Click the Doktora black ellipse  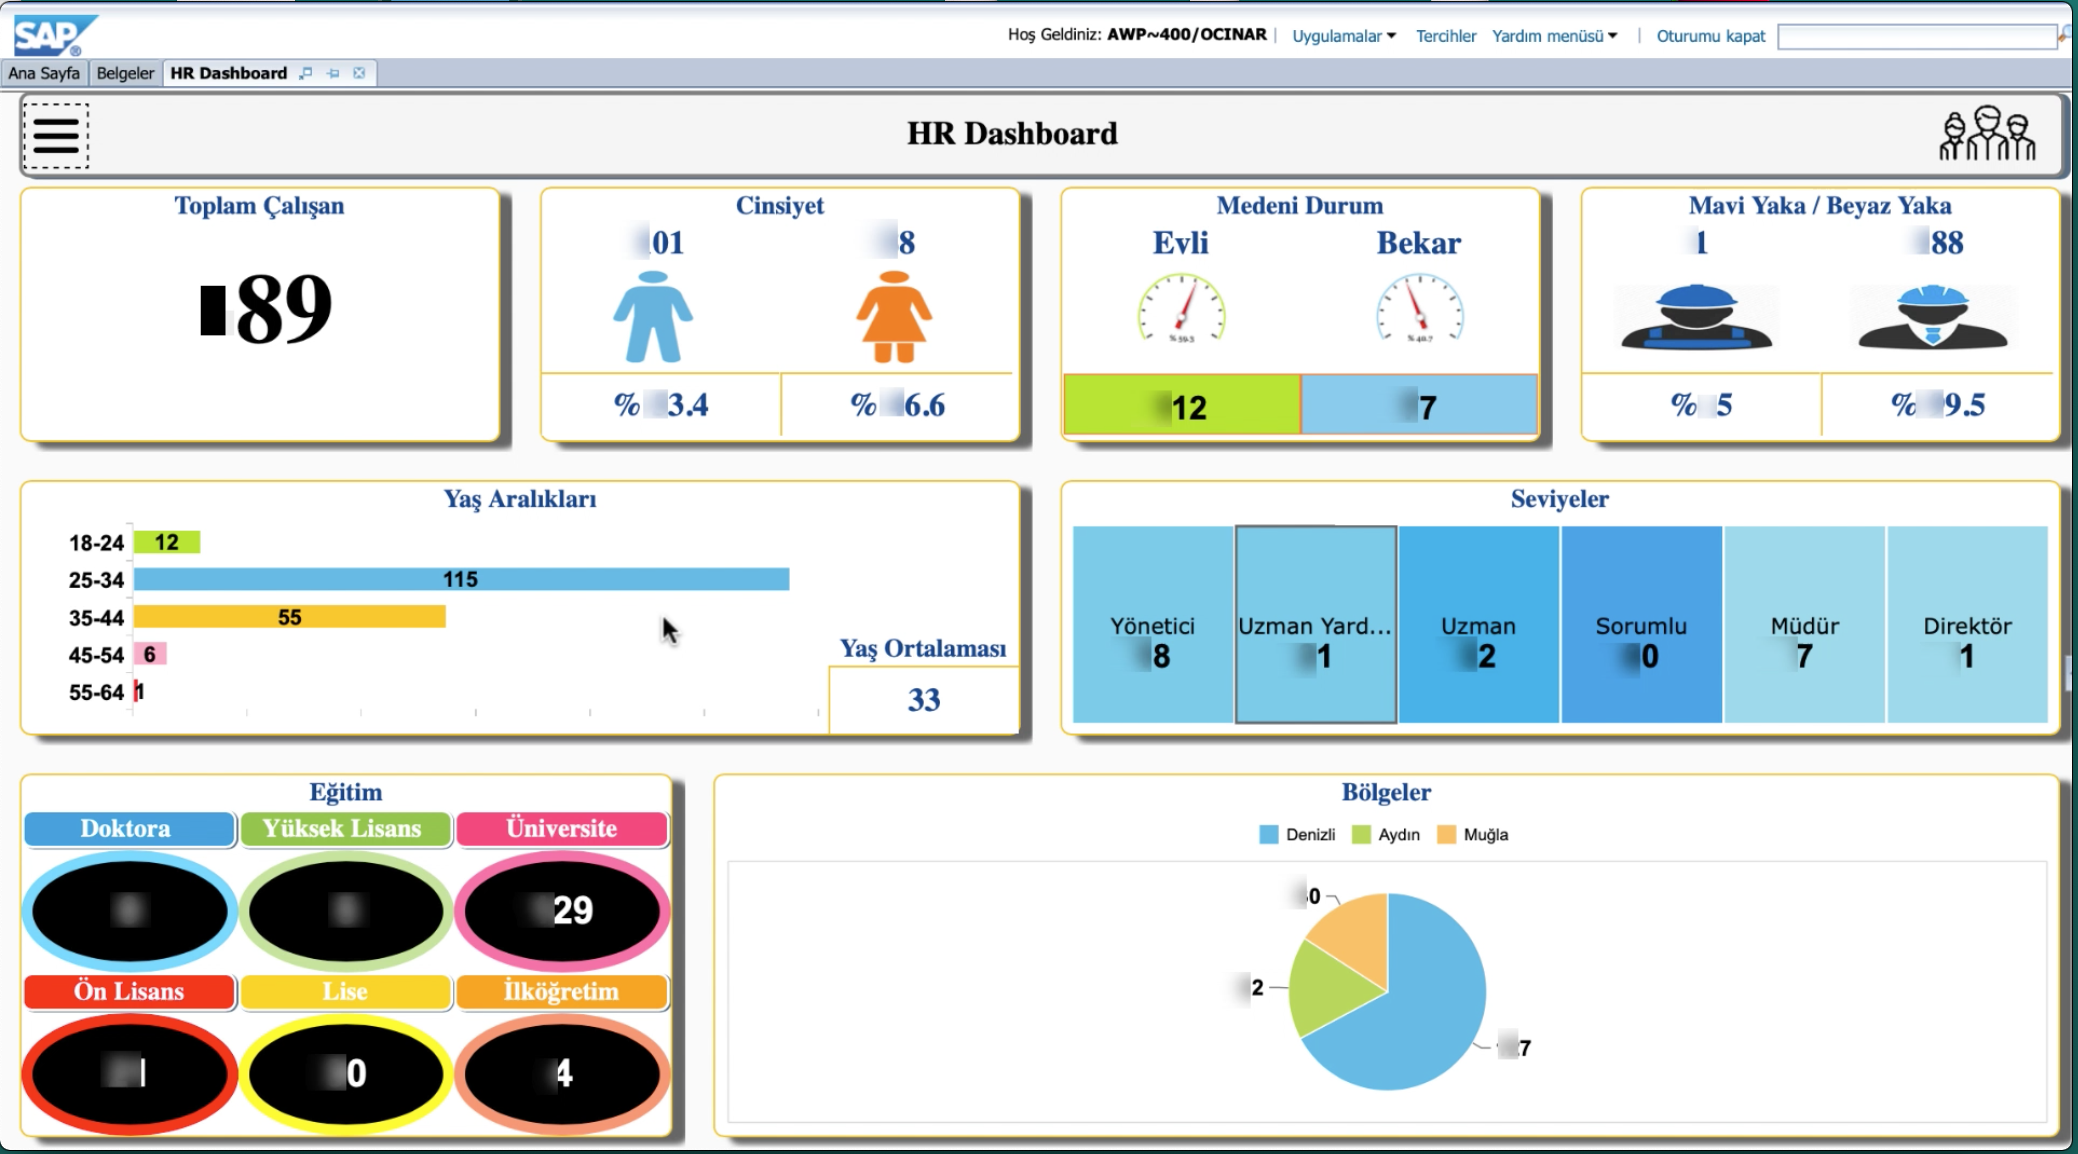coord(130,911)
